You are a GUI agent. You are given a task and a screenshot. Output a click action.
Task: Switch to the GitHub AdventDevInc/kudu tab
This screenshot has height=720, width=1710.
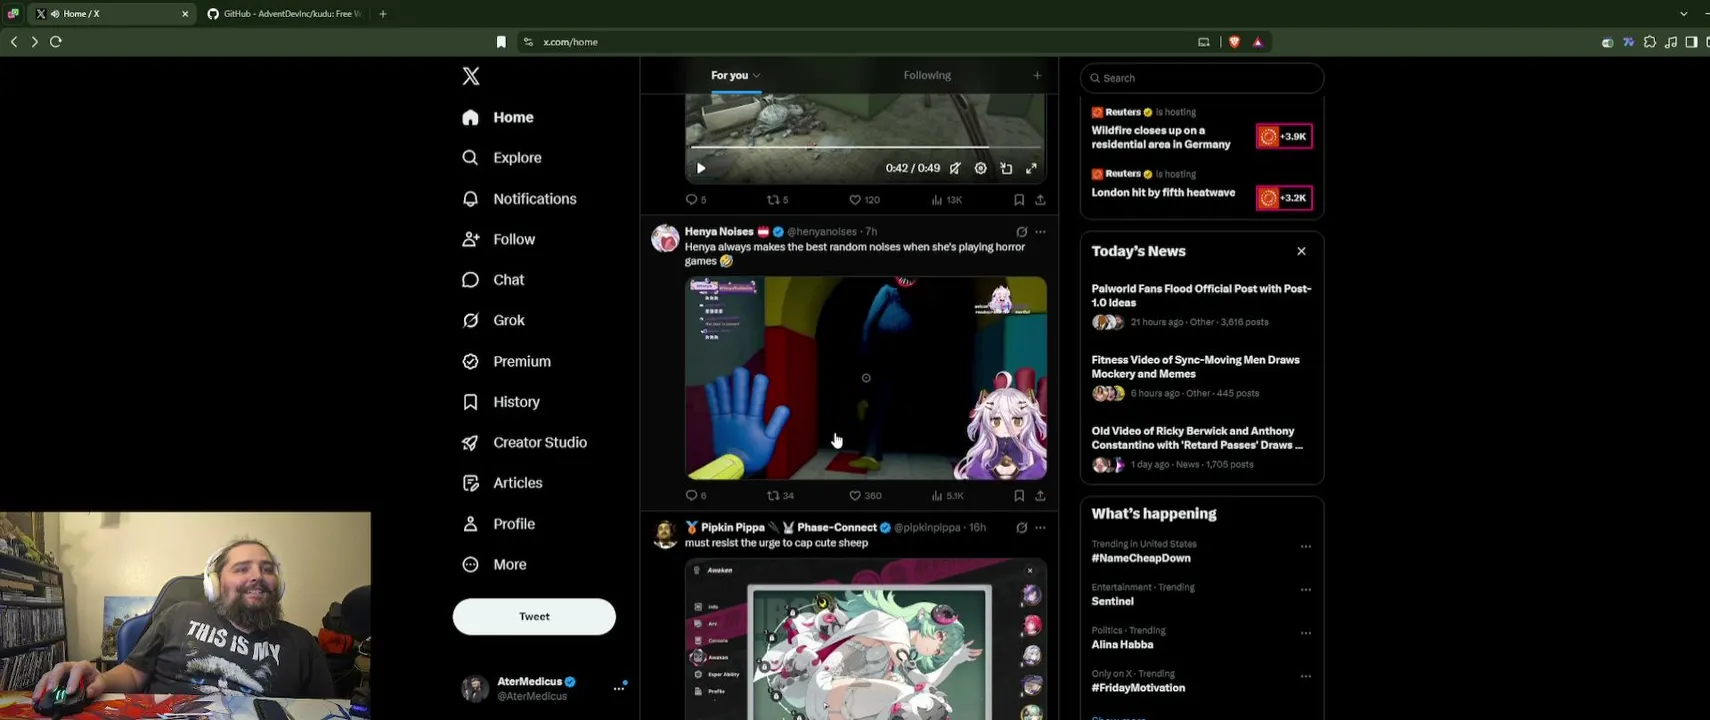pos(285,14)
